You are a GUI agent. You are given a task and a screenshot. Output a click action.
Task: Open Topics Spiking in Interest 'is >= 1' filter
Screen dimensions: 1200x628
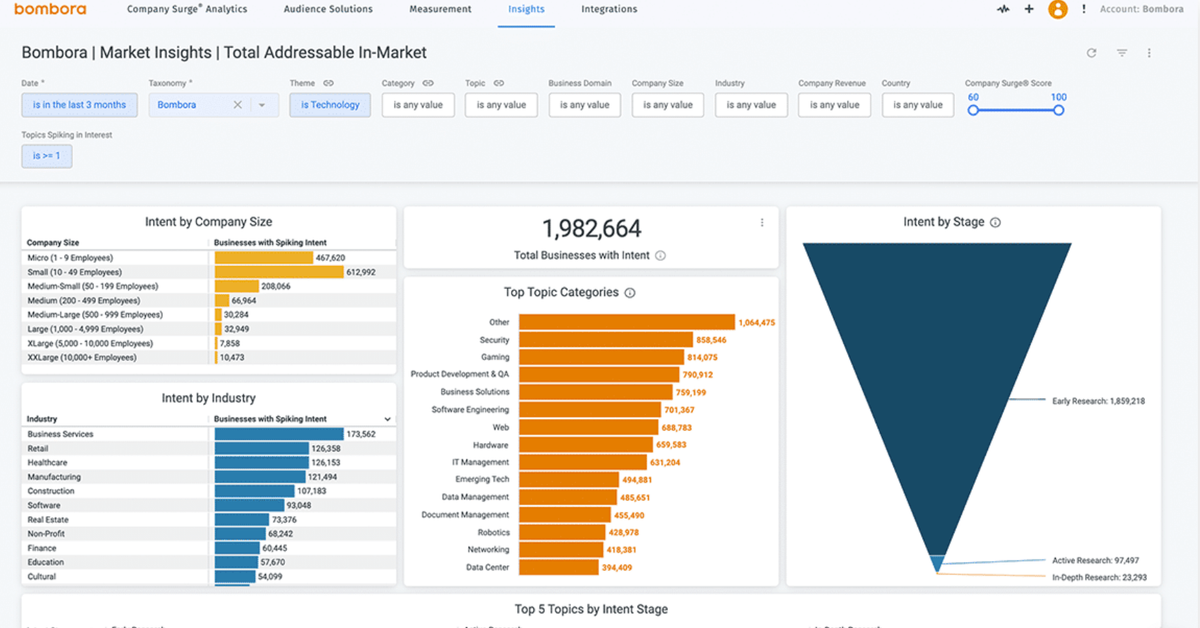[x=46, y=156]
